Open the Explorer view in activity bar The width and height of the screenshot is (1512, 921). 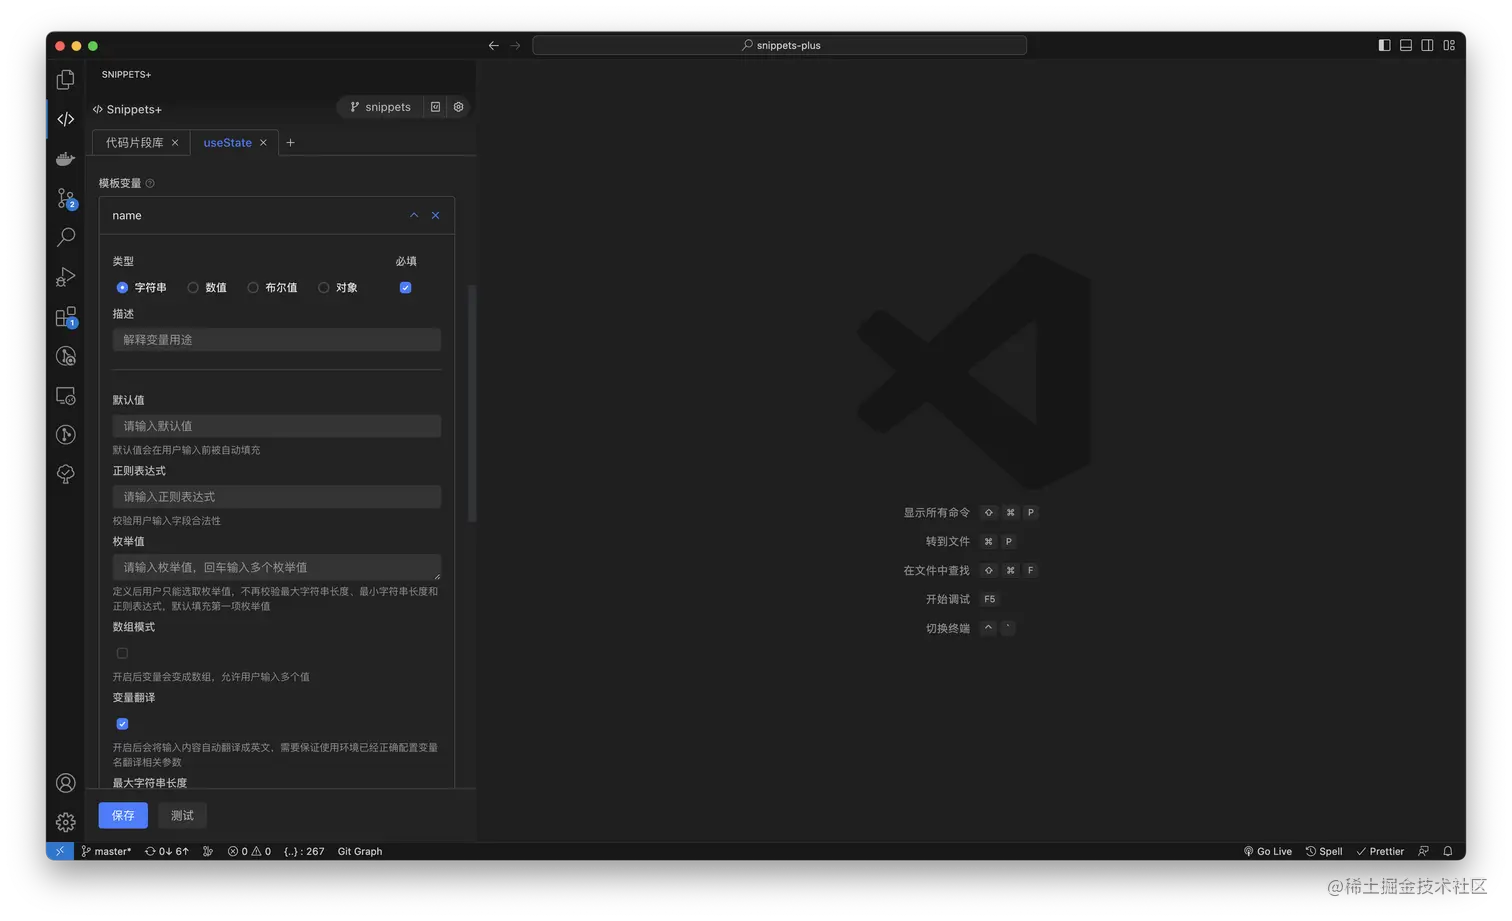65,79
